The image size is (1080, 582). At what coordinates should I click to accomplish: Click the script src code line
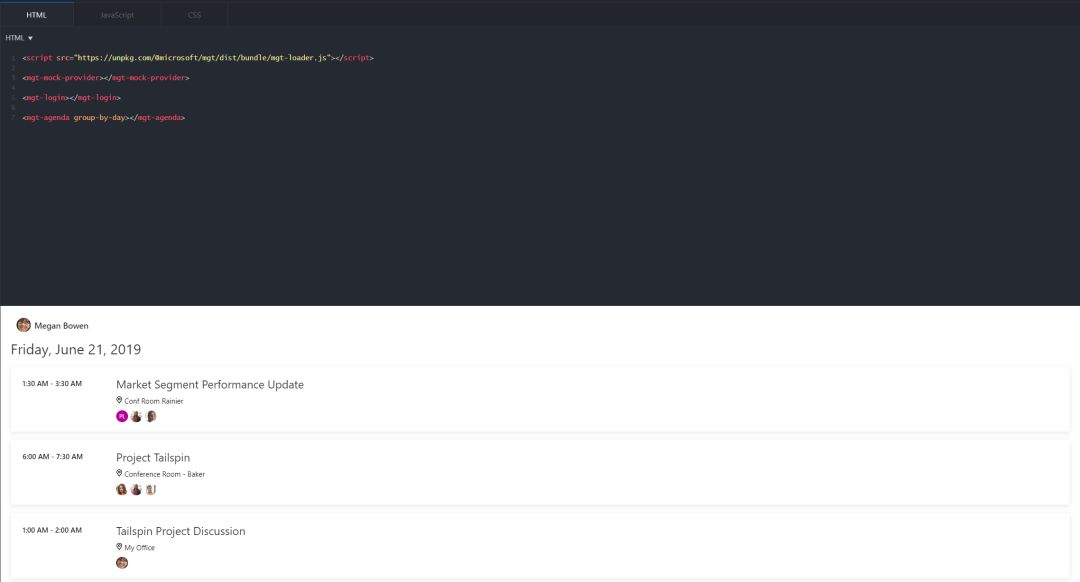pos(198,58)
